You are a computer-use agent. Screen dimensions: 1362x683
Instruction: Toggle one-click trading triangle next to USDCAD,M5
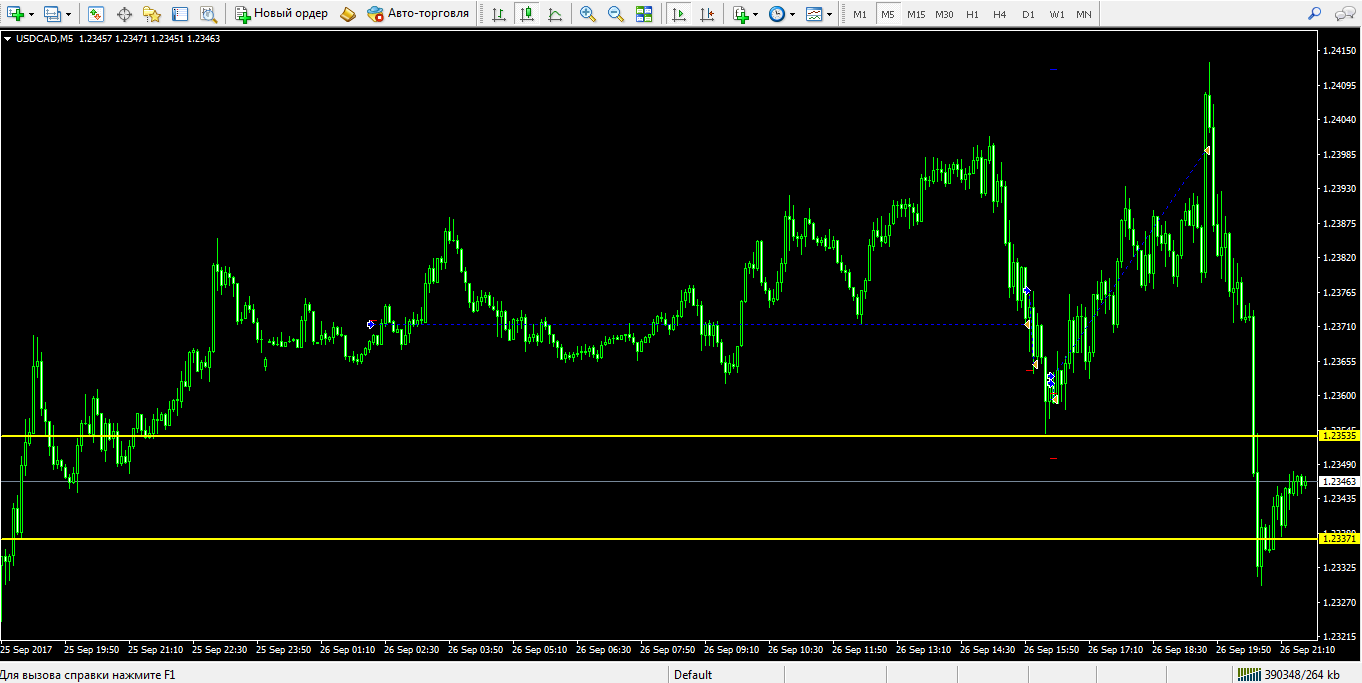coord(8,38)
